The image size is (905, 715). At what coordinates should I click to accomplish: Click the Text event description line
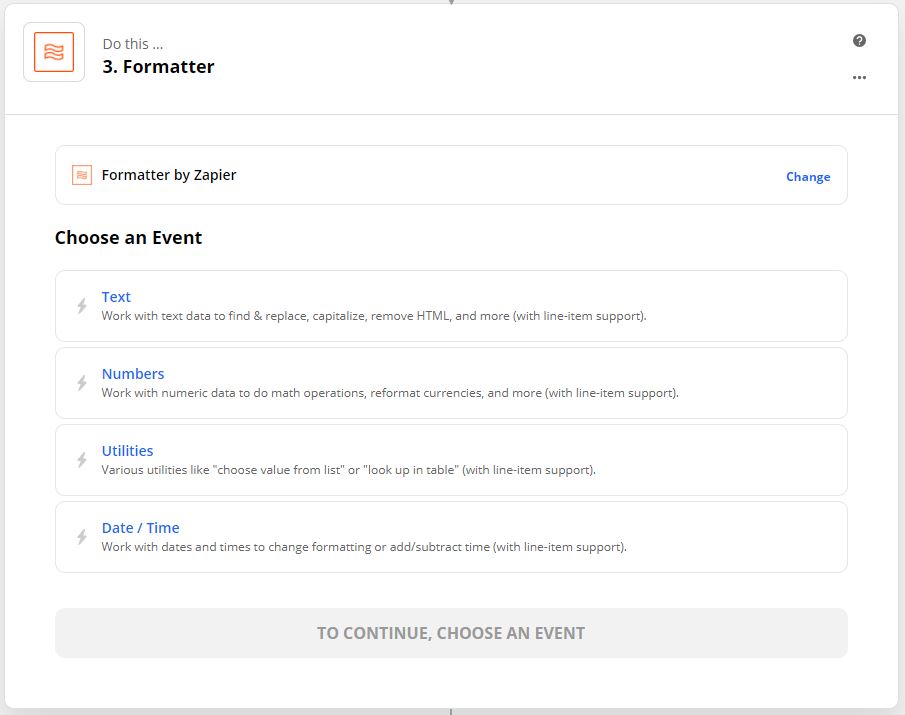[x=374, y=316]
